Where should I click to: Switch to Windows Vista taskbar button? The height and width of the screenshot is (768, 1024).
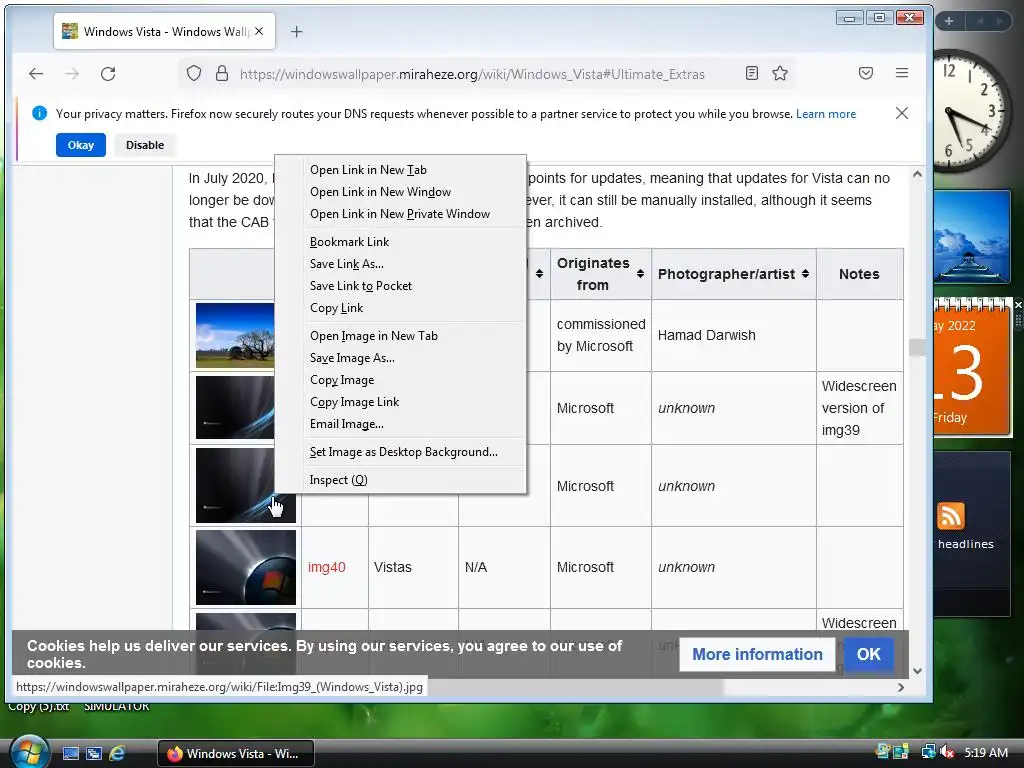236,754
